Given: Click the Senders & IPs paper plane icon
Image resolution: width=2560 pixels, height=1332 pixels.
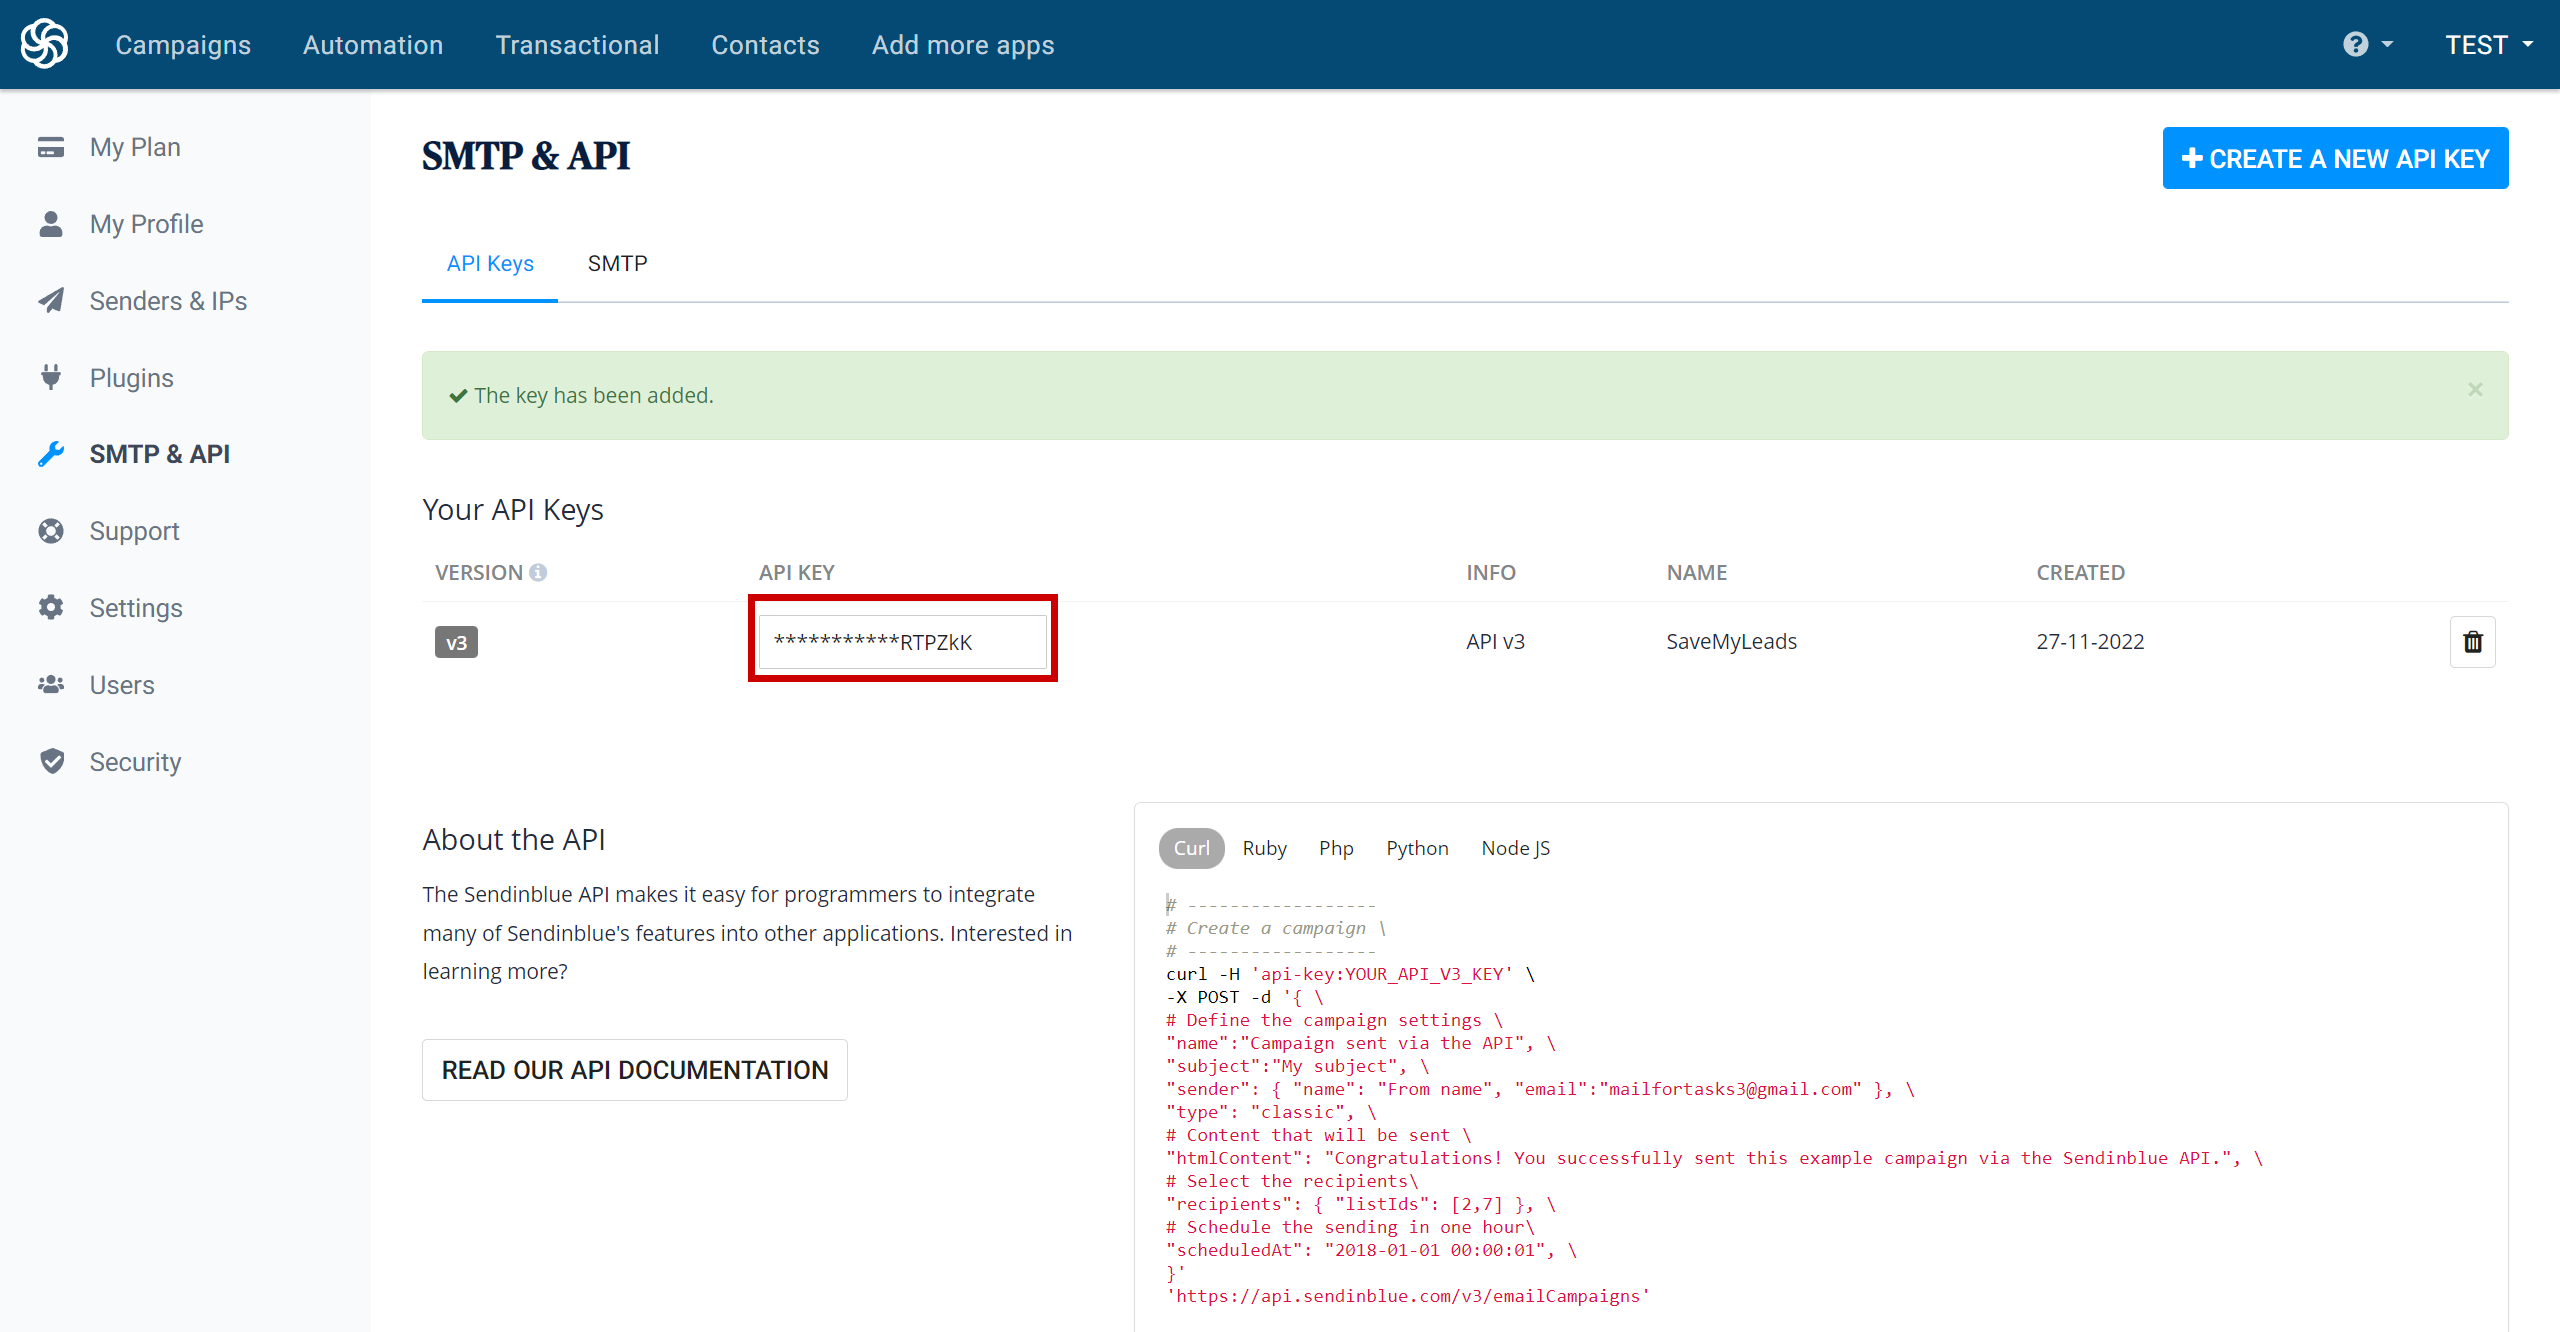Looking at the screenshot, I should point(51,300).
